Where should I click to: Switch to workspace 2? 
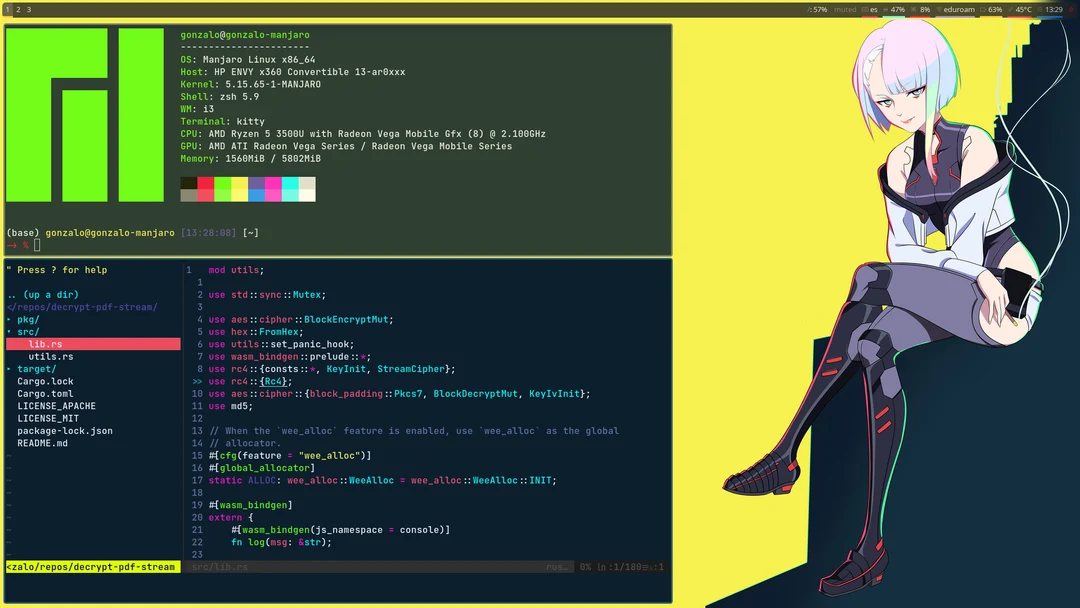coord(18,7)
